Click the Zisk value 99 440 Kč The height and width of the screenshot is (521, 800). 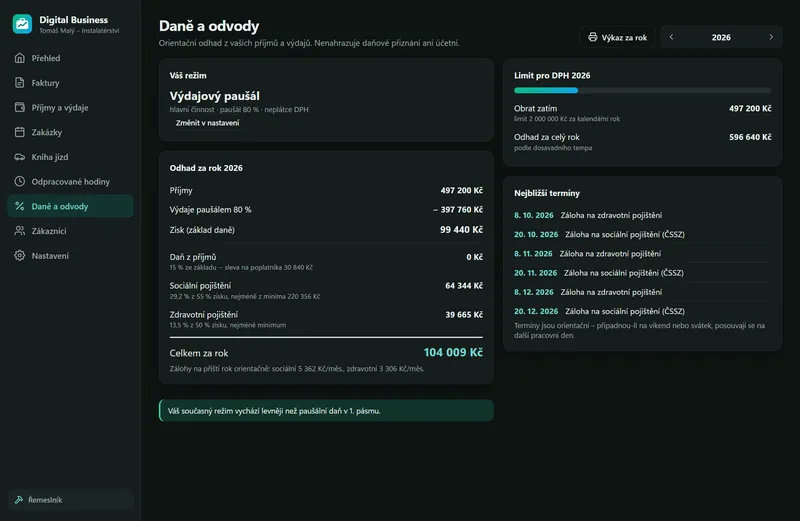(x=461, y=230)
